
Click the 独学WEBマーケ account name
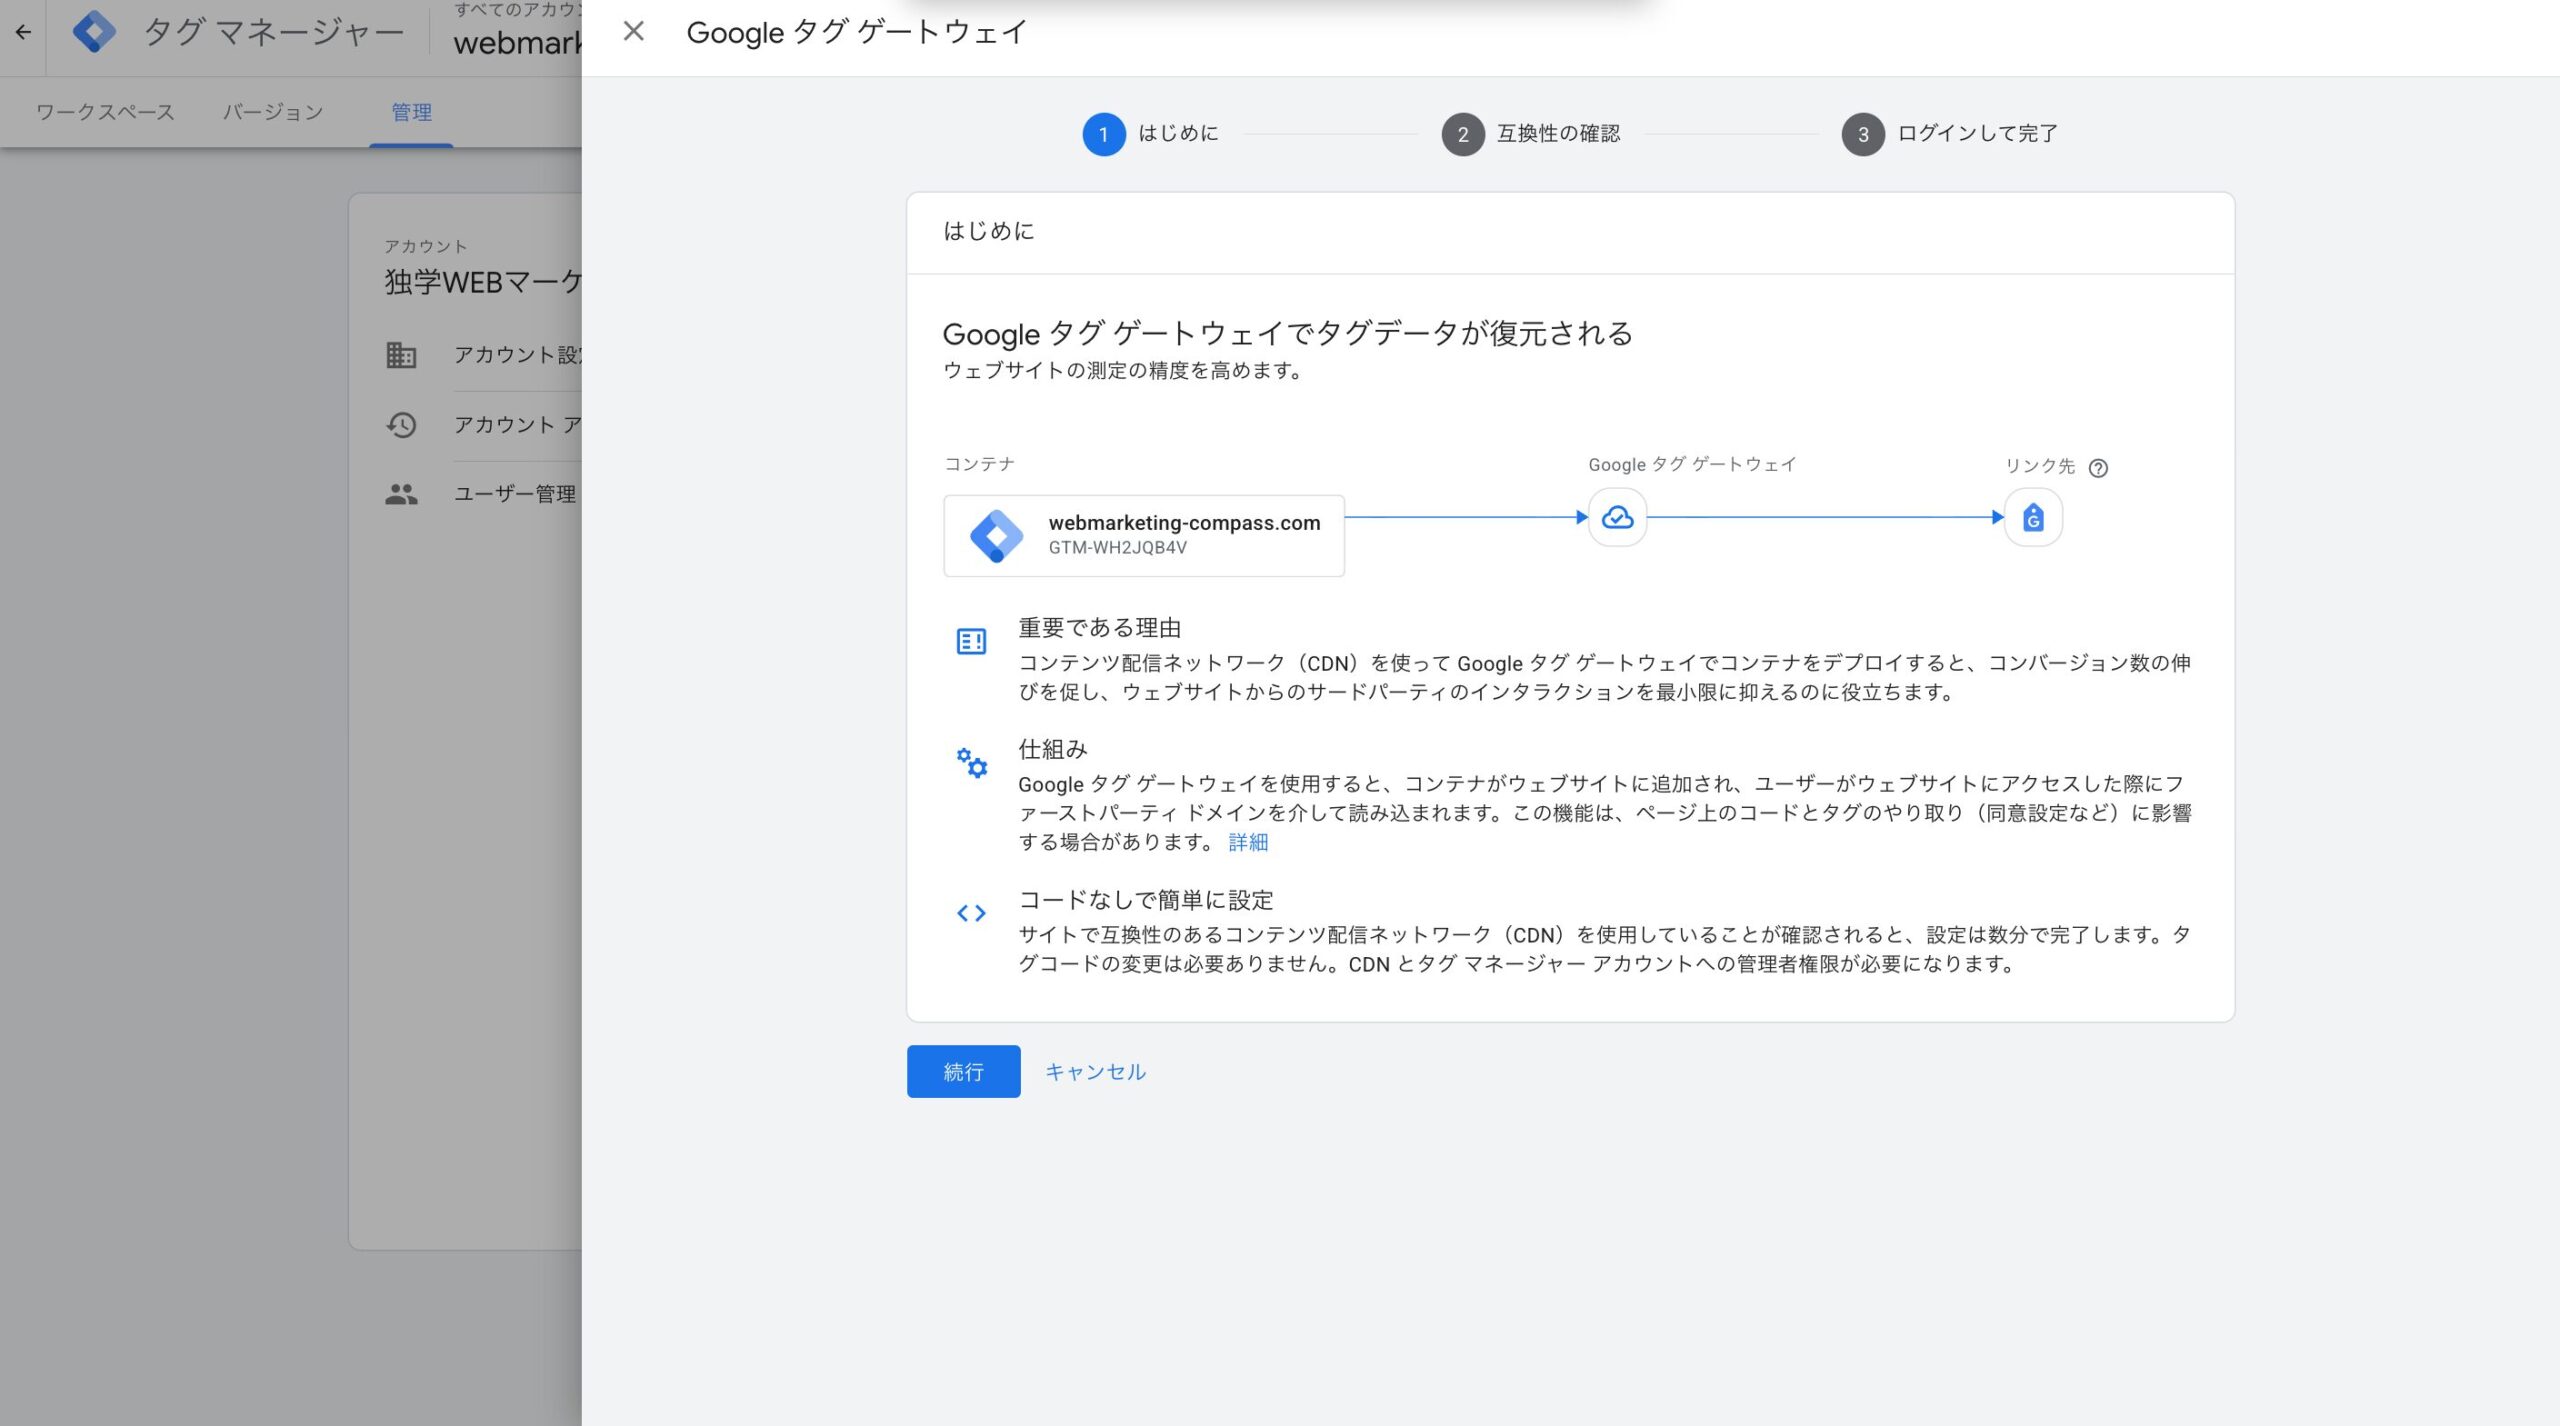[483, 282]
